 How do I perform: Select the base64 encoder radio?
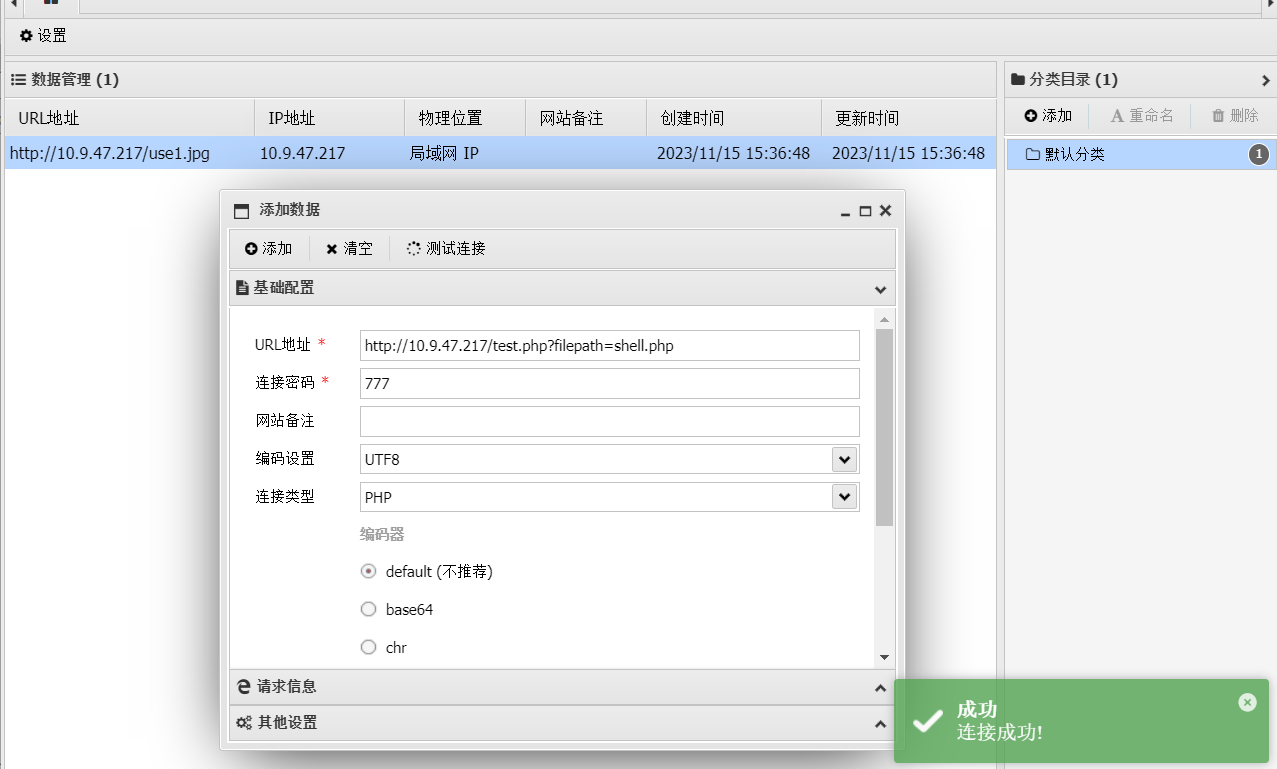[368, 609]
